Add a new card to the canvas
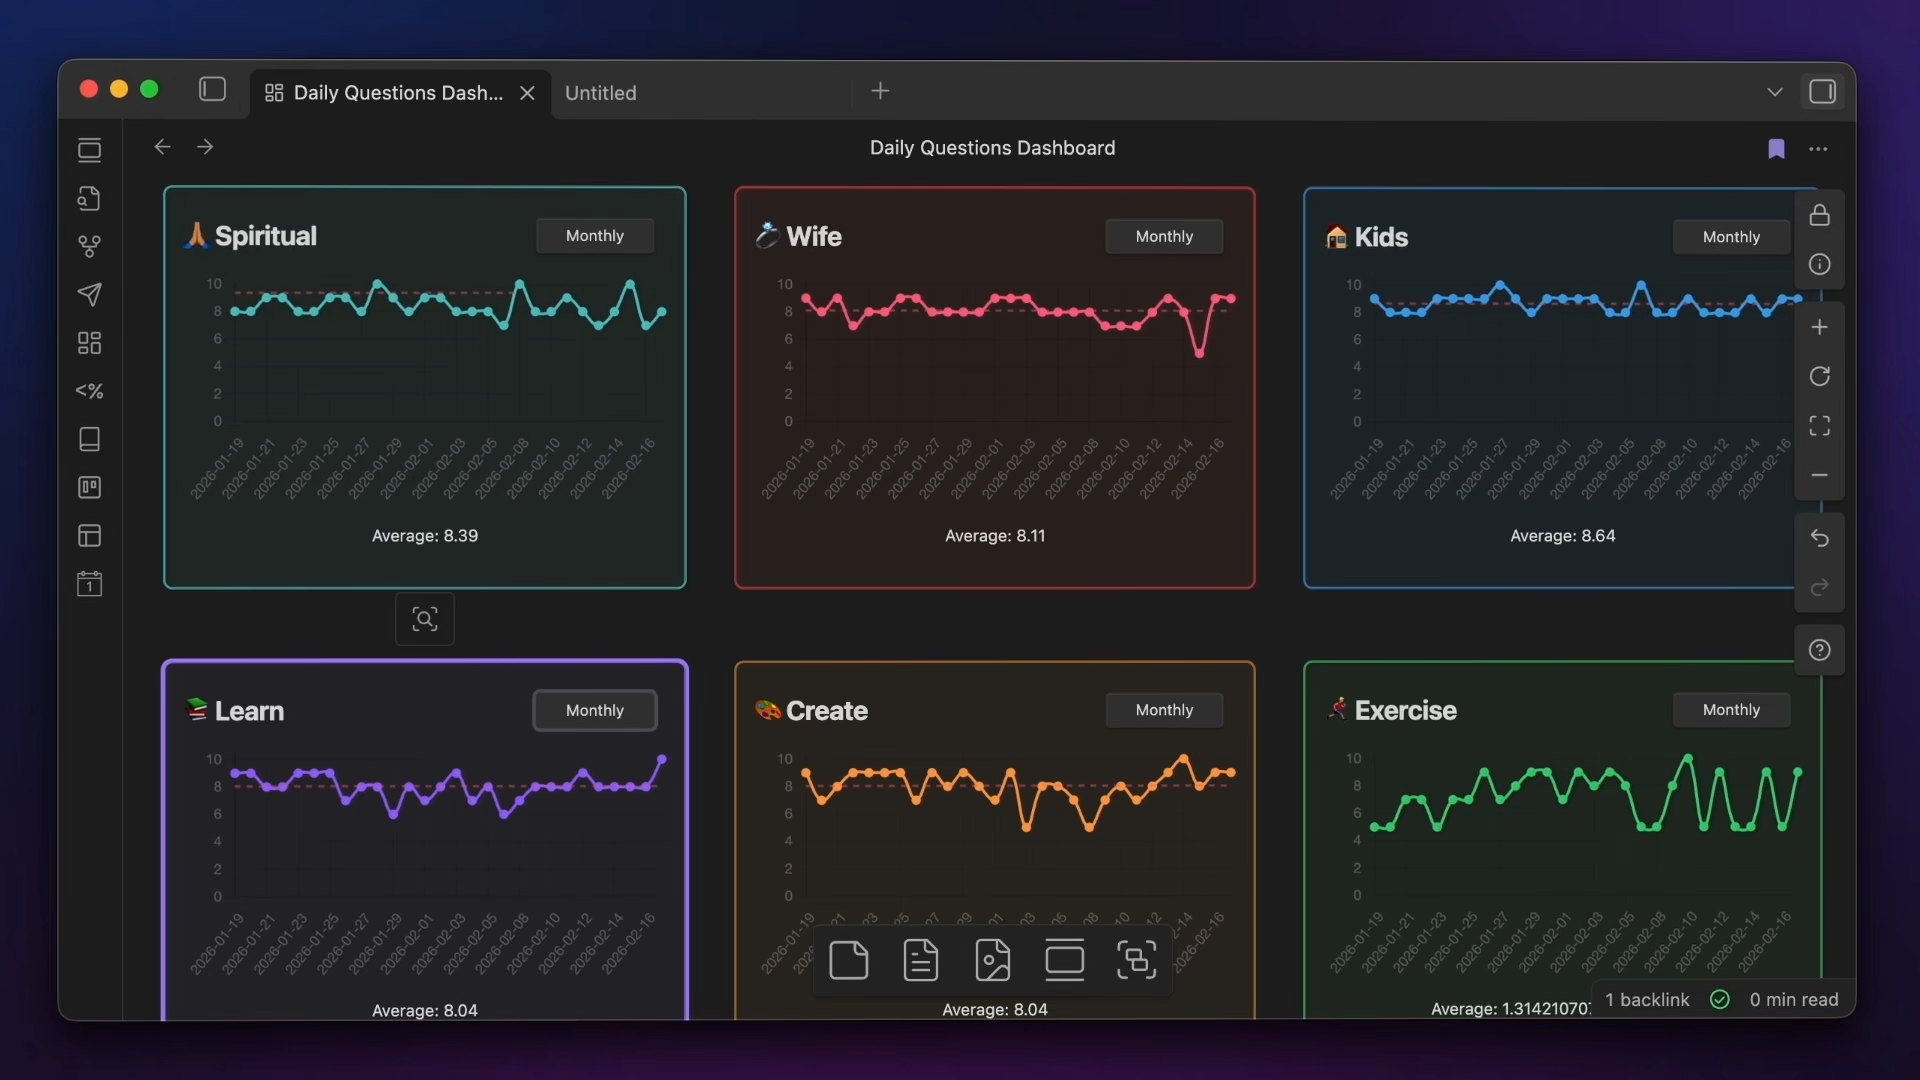 tap(849, 961)
